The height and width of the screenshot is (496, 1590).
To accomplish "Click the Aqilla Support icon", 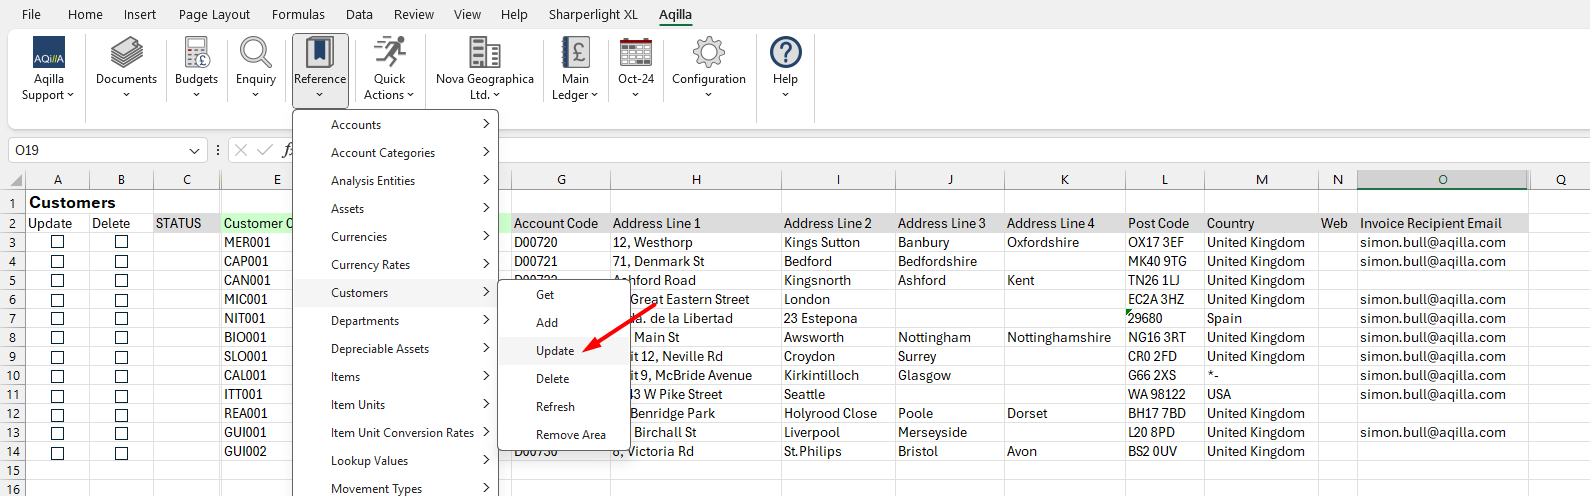I will 48,54.
